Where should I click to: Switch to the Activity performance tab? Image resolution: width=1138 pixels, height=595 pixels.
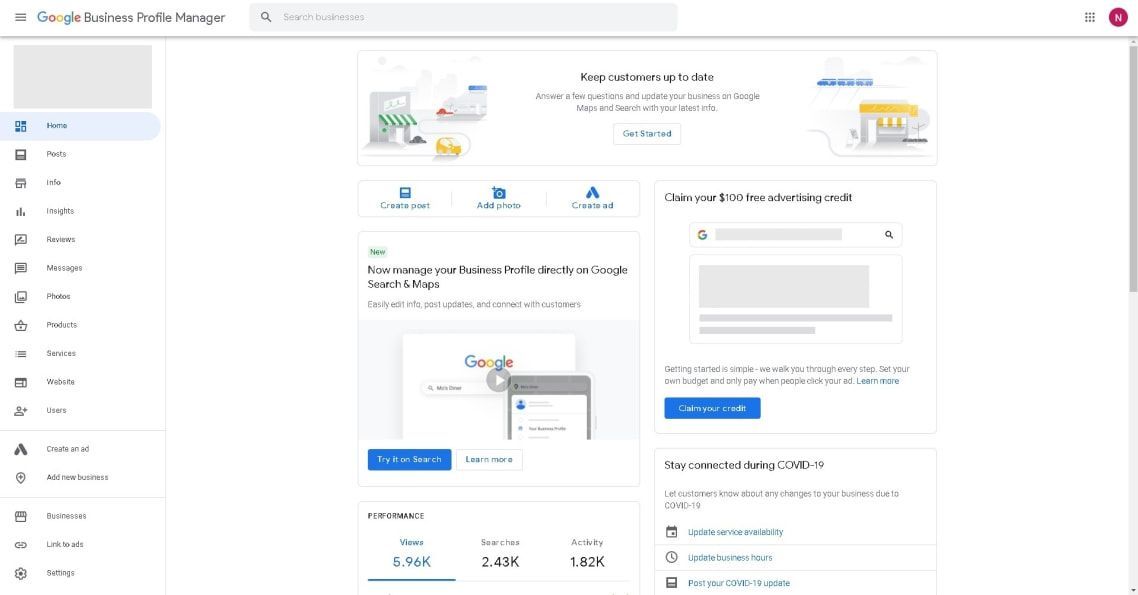pyautogui.click(x=587, y=554)
